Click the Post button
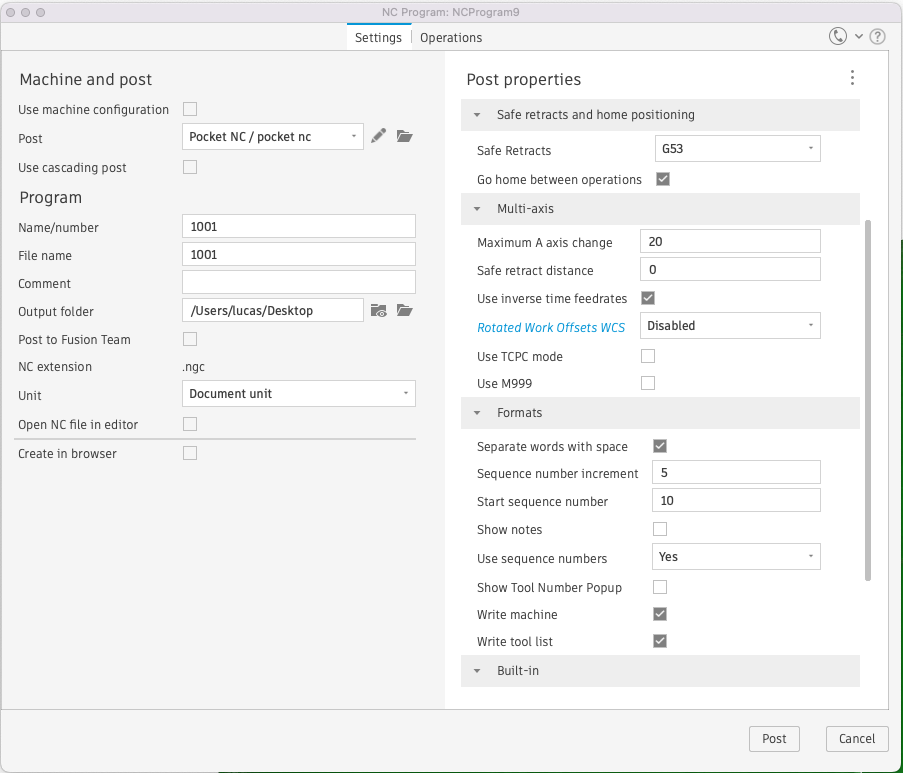903x773 pixels. pos(774,738)
